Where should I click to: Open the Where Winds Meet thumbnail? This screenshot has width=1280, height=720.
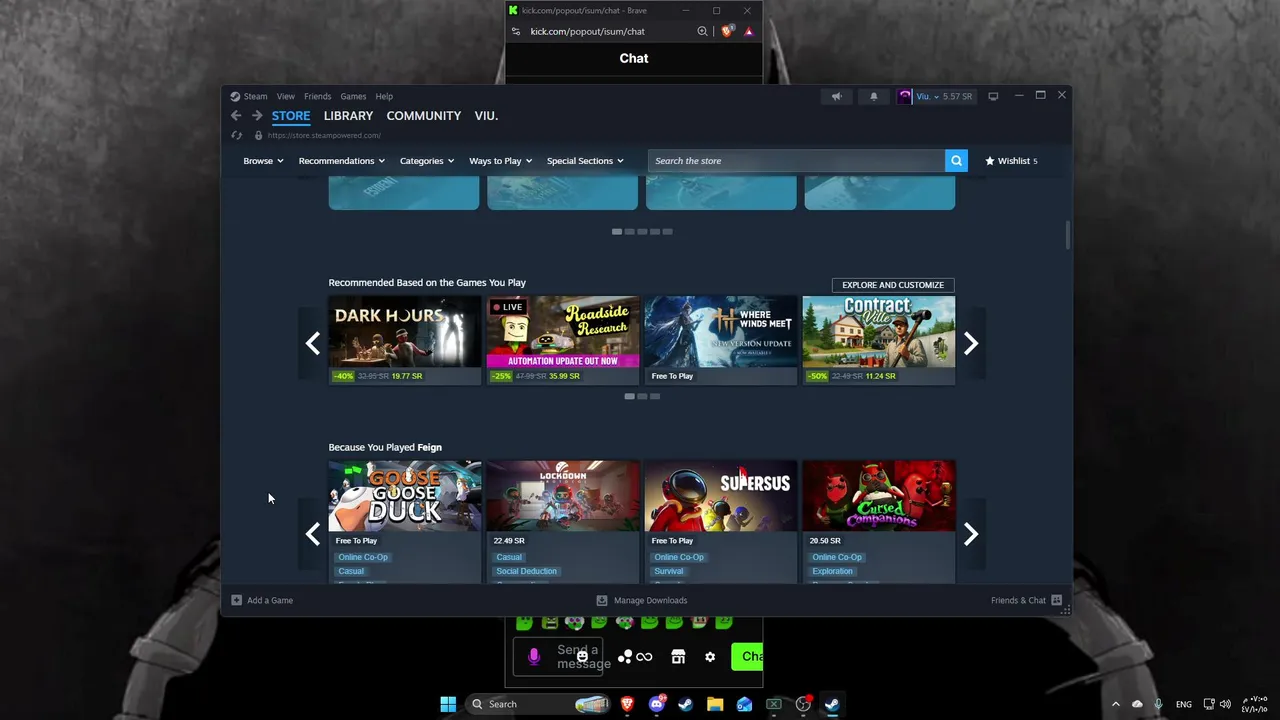[x=721, y=332]
